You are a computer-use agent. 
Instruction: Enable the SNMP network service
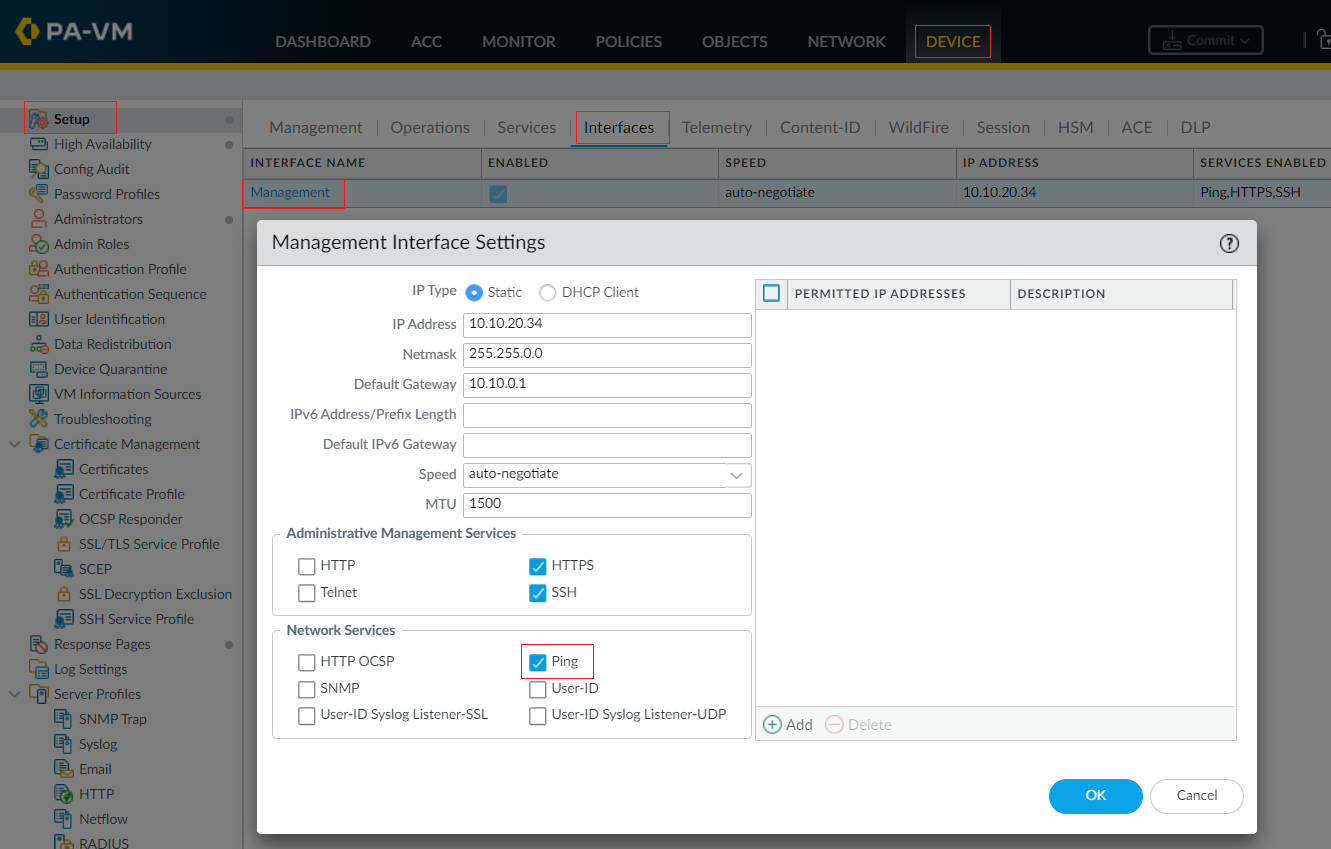coord(306,688)
